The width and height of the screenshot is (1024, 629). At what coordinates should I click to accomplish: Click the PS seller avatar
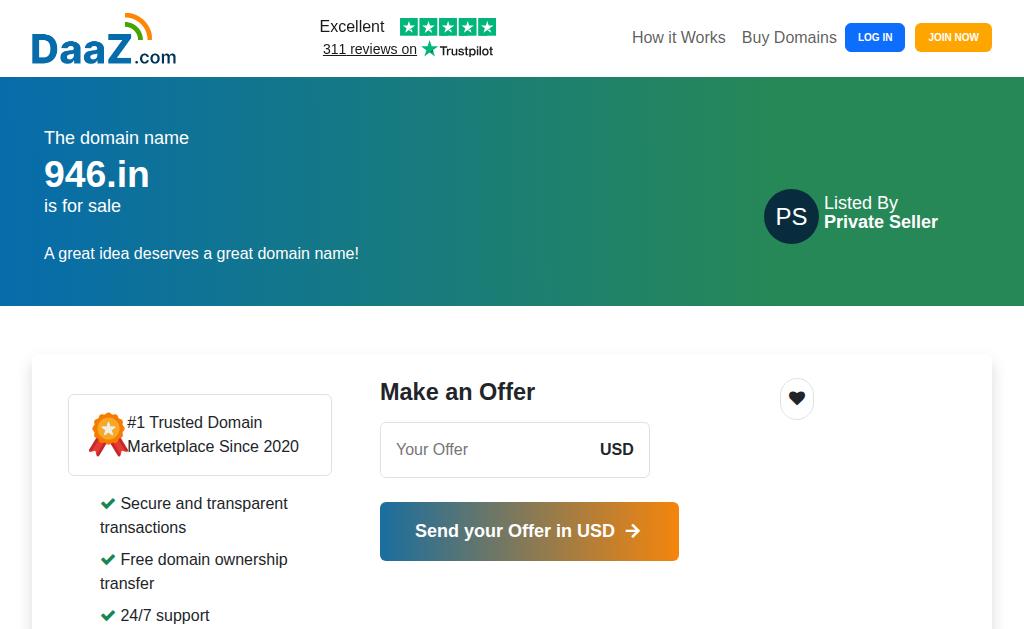(x=791, y=216)
